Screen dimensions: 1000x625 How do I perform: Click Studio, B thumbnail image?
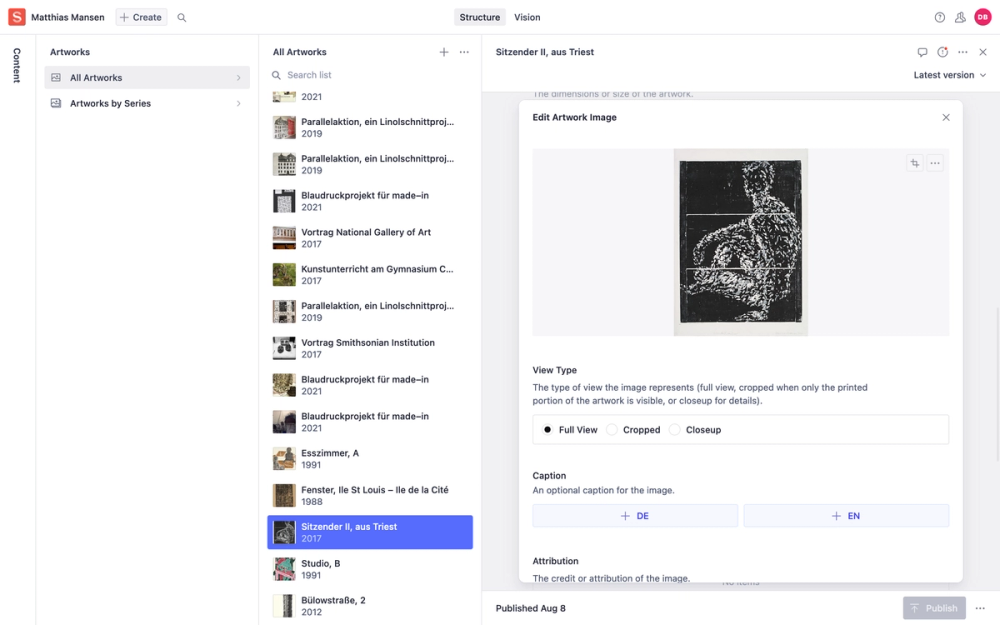click(284, 570)
